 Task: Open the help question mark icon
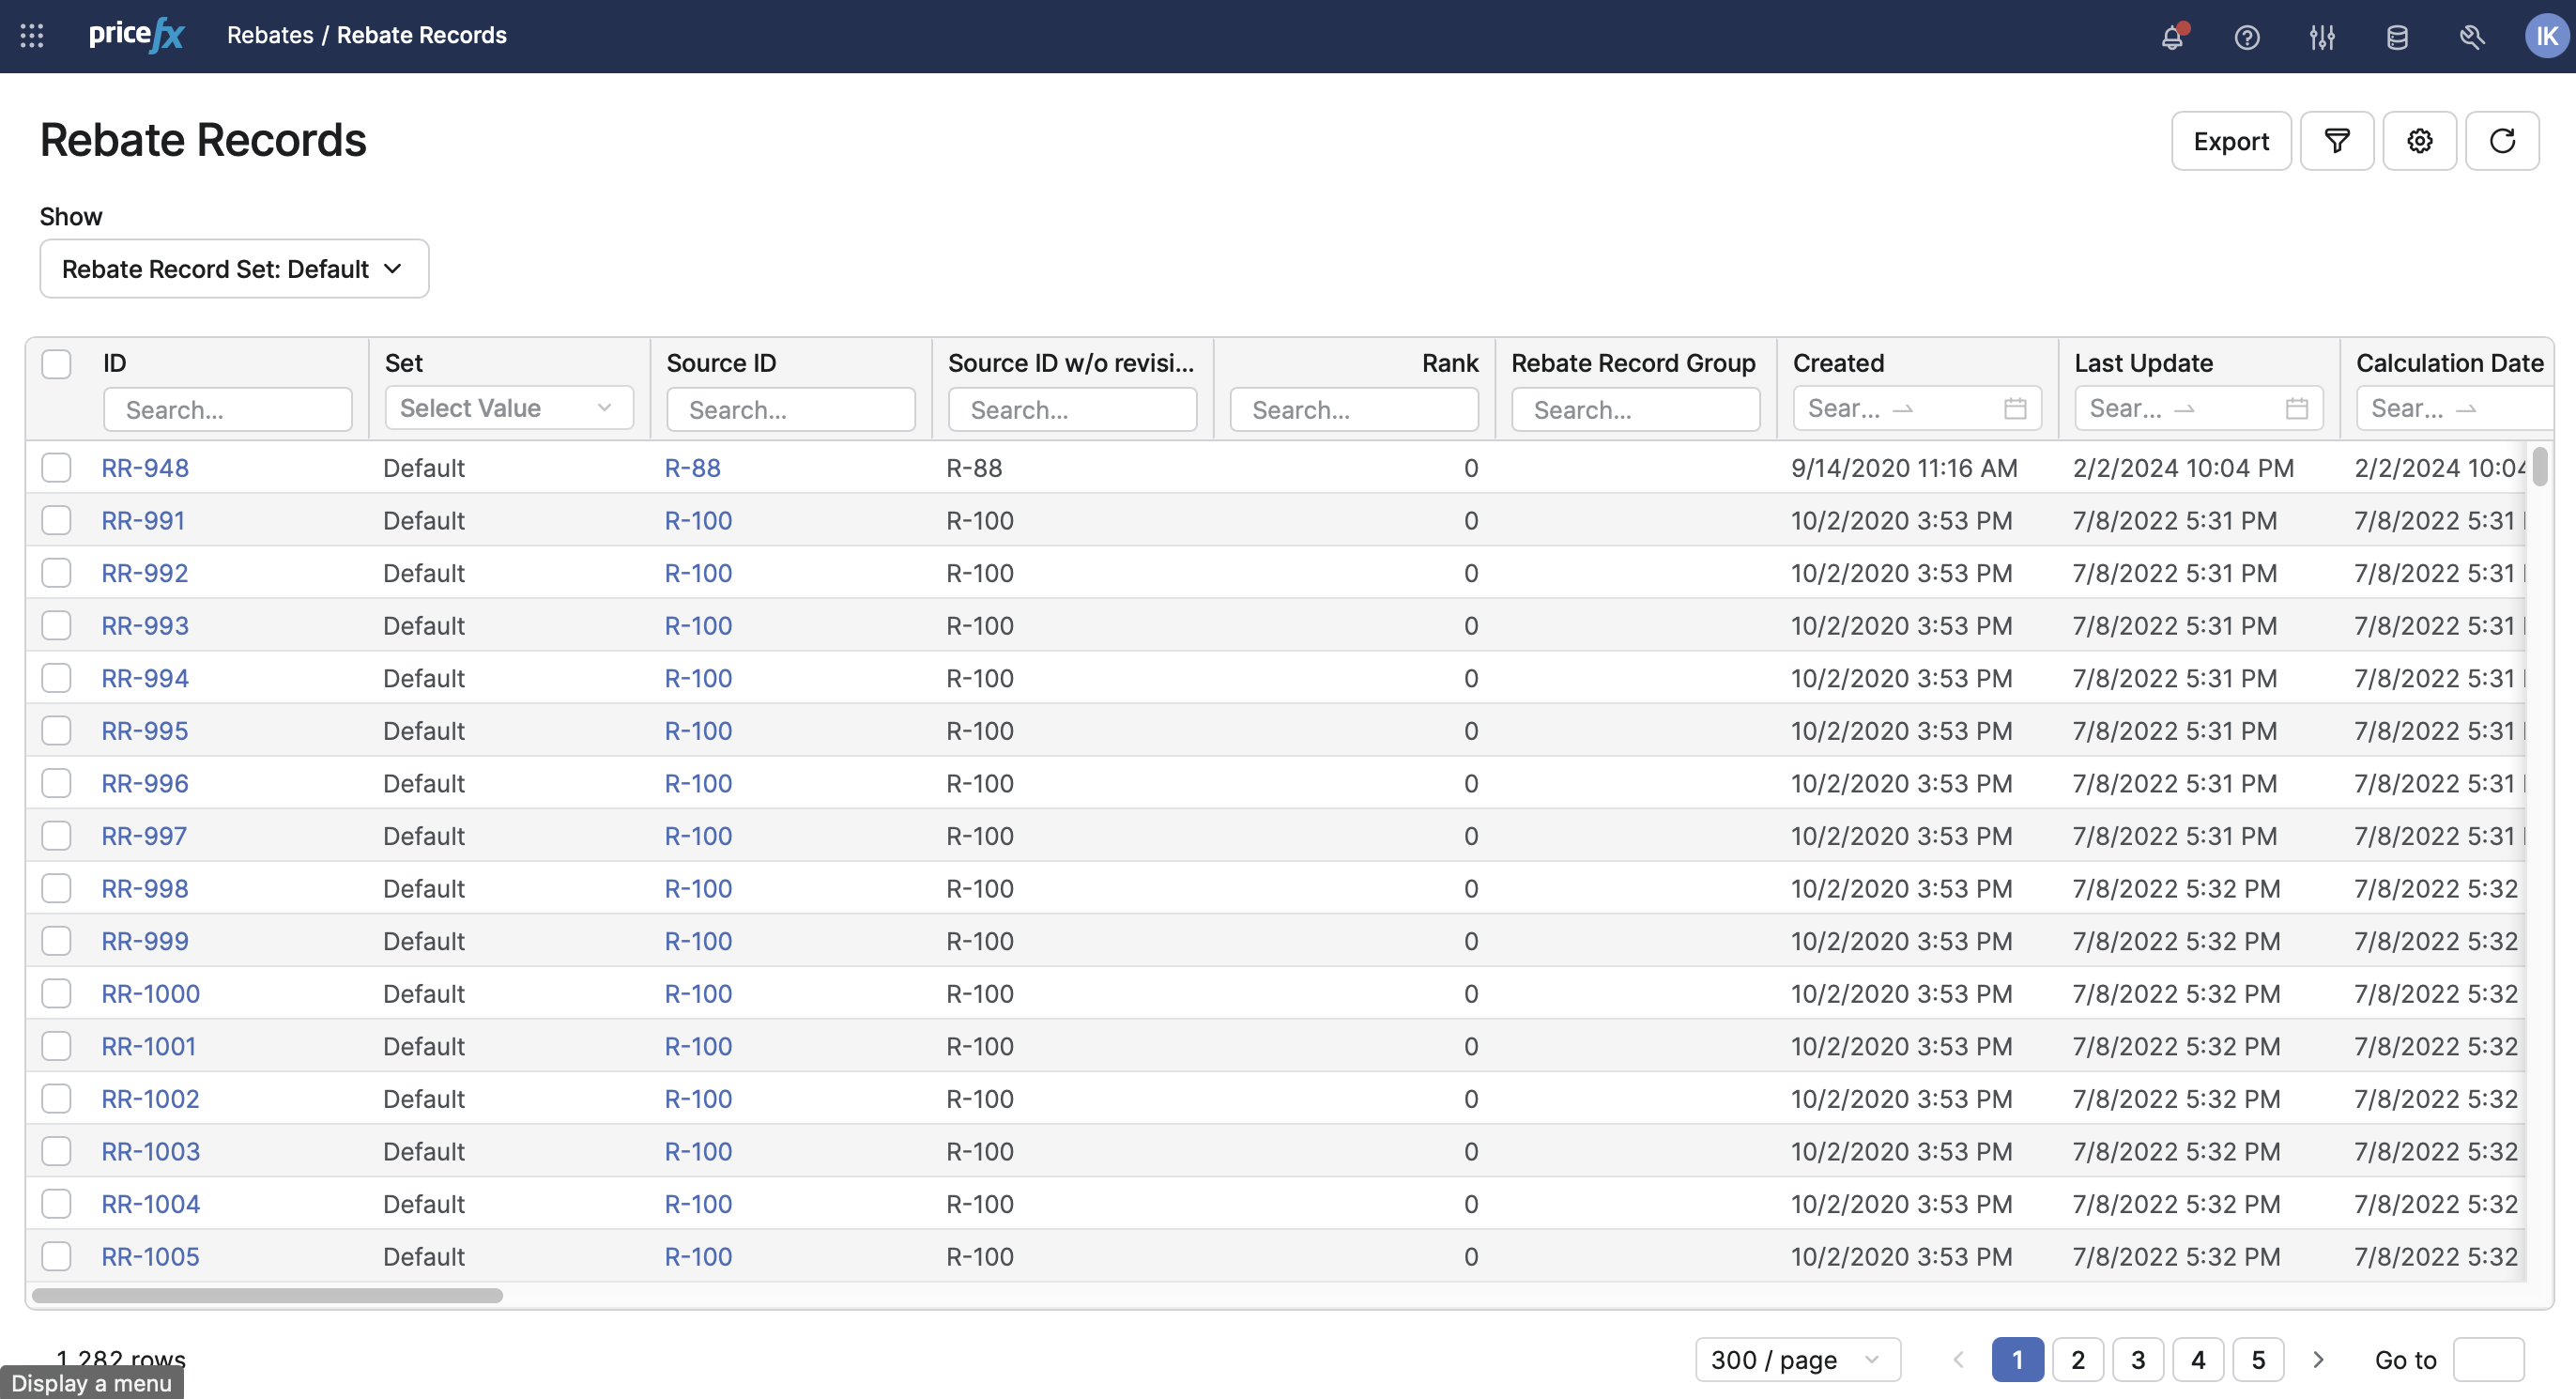coord(2247,37)
